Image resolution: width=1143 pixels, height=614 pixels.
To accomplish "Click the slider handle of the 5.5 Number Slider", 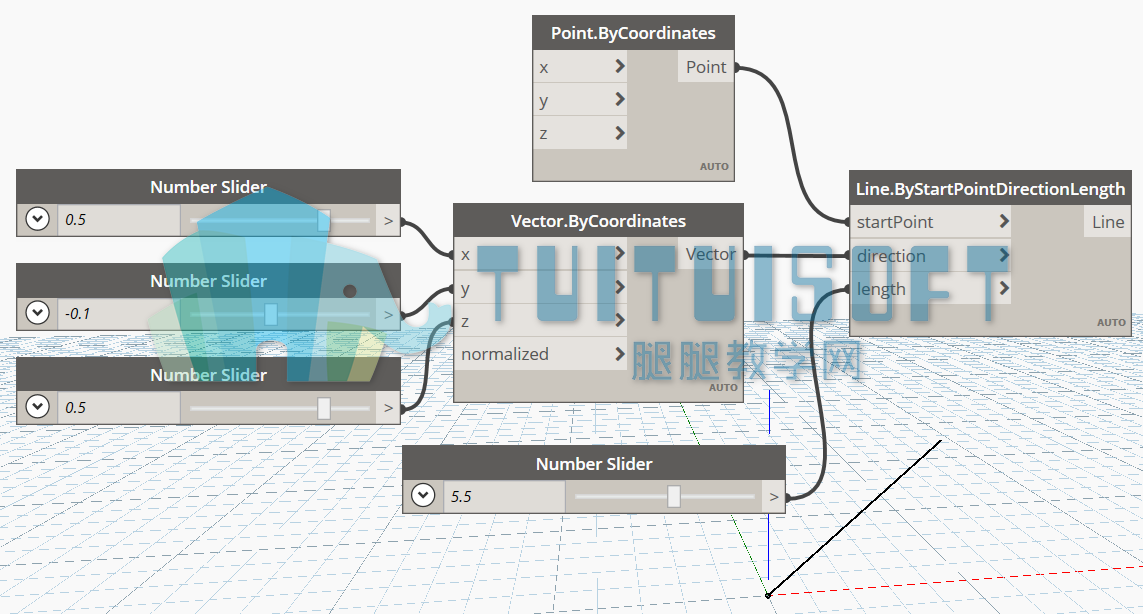I will click(674, 497).
